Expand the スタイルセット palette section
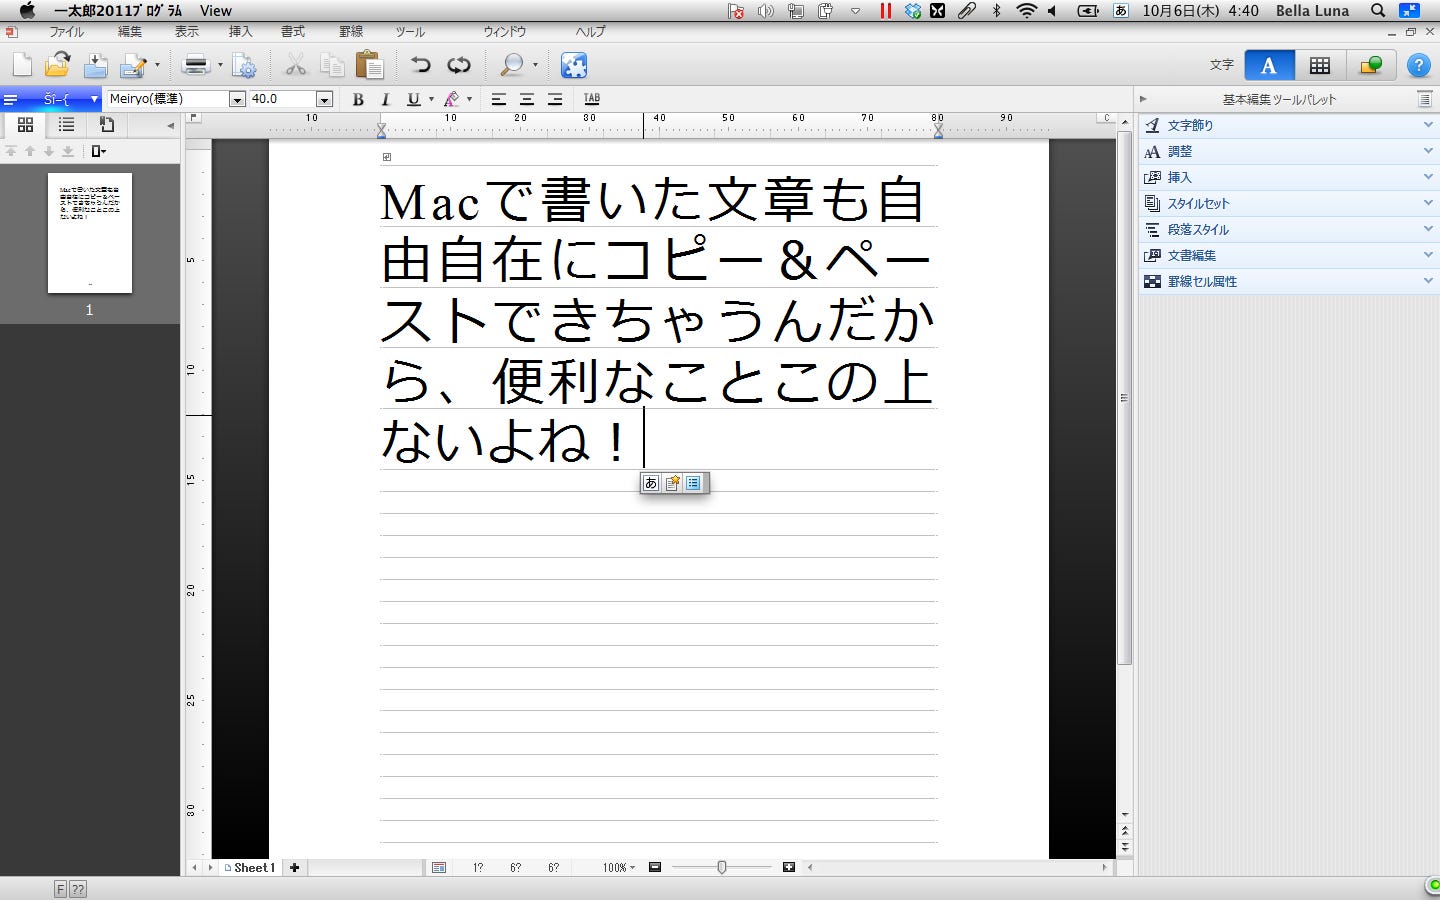1440x900 pixels. point(1288,203)
